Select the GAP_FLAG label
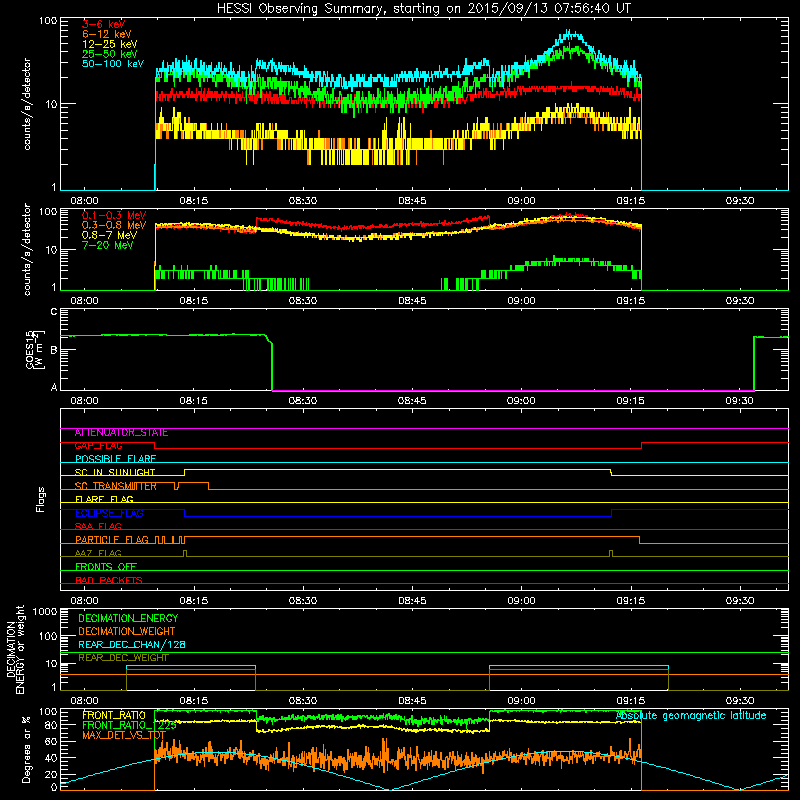 98,446
